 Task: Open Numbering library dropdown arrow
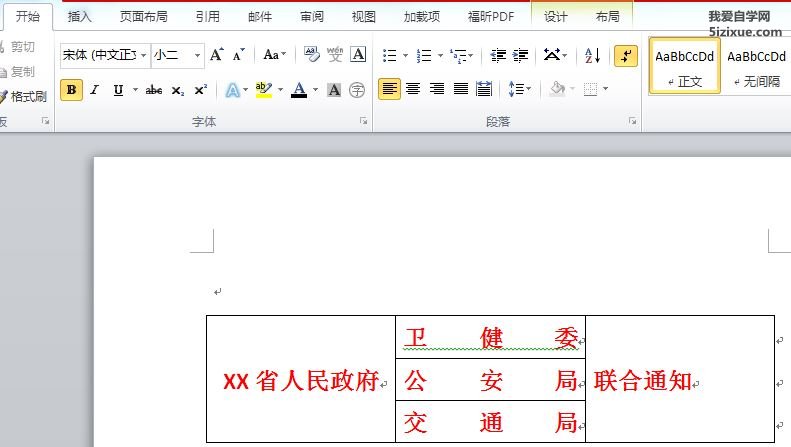coord(440,55)
